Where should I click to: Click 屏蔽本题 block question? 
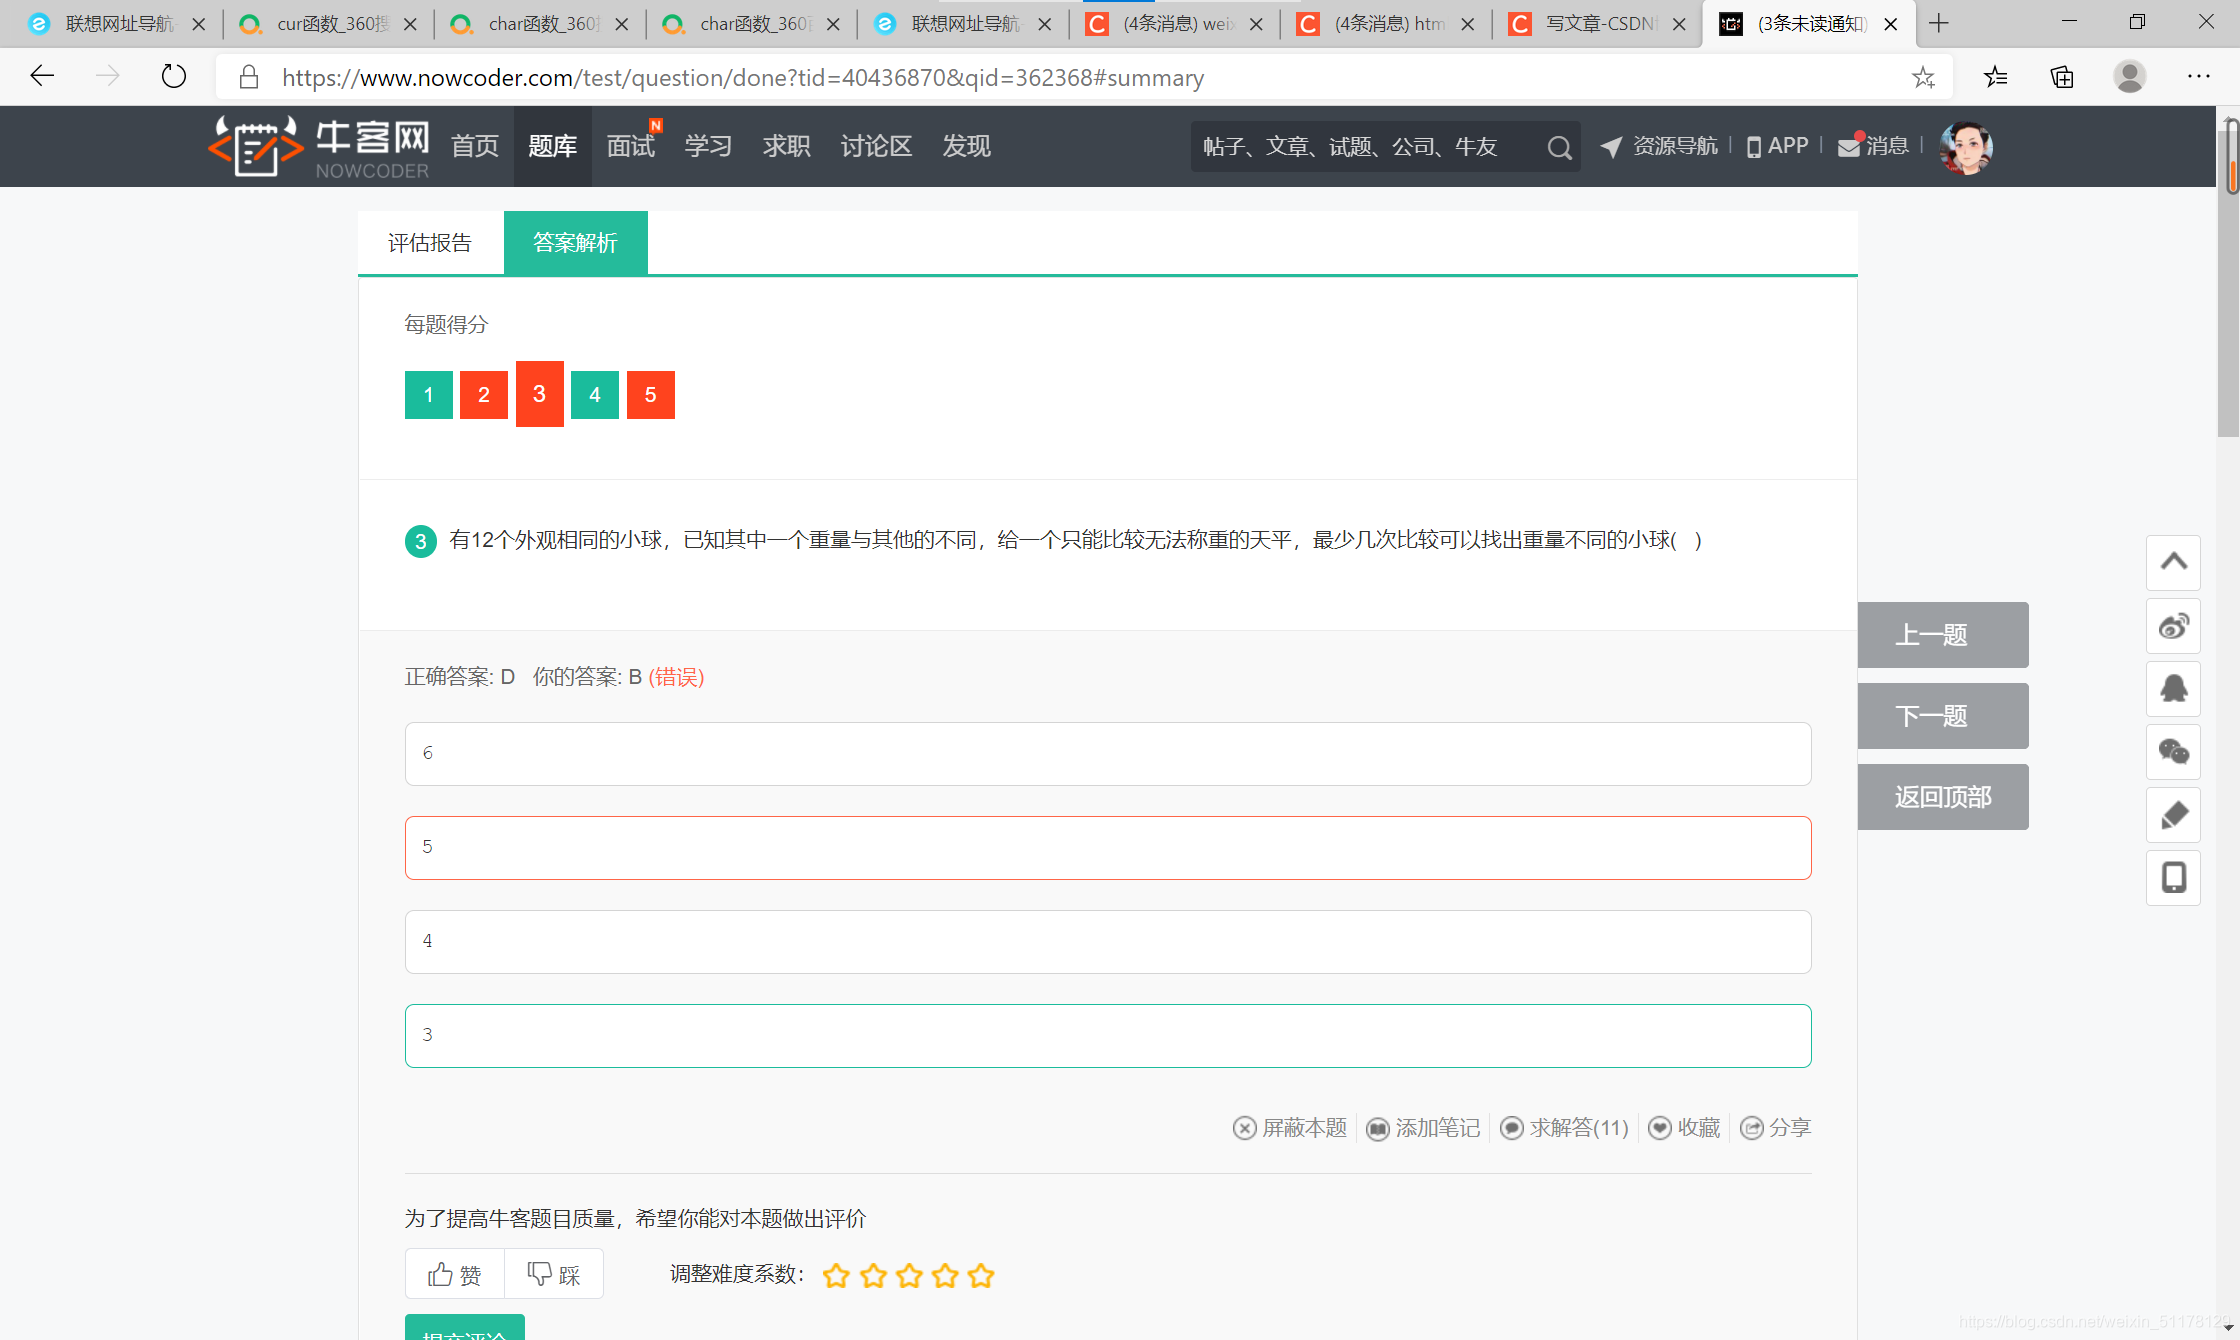point(1290,1128)
